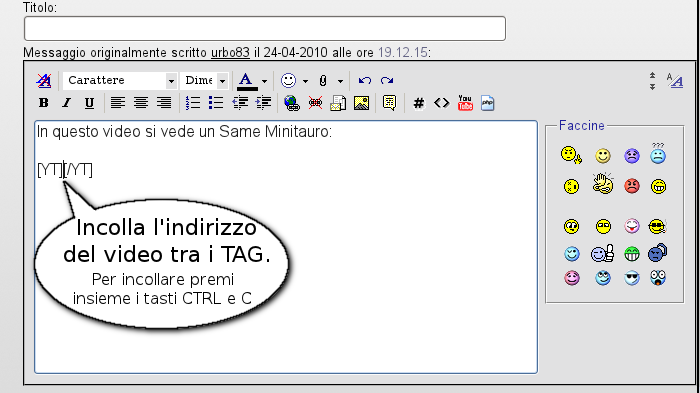The image size is (700, 393).
Task: Insert hyperlink globe icon
Action: tap(292, 103)
